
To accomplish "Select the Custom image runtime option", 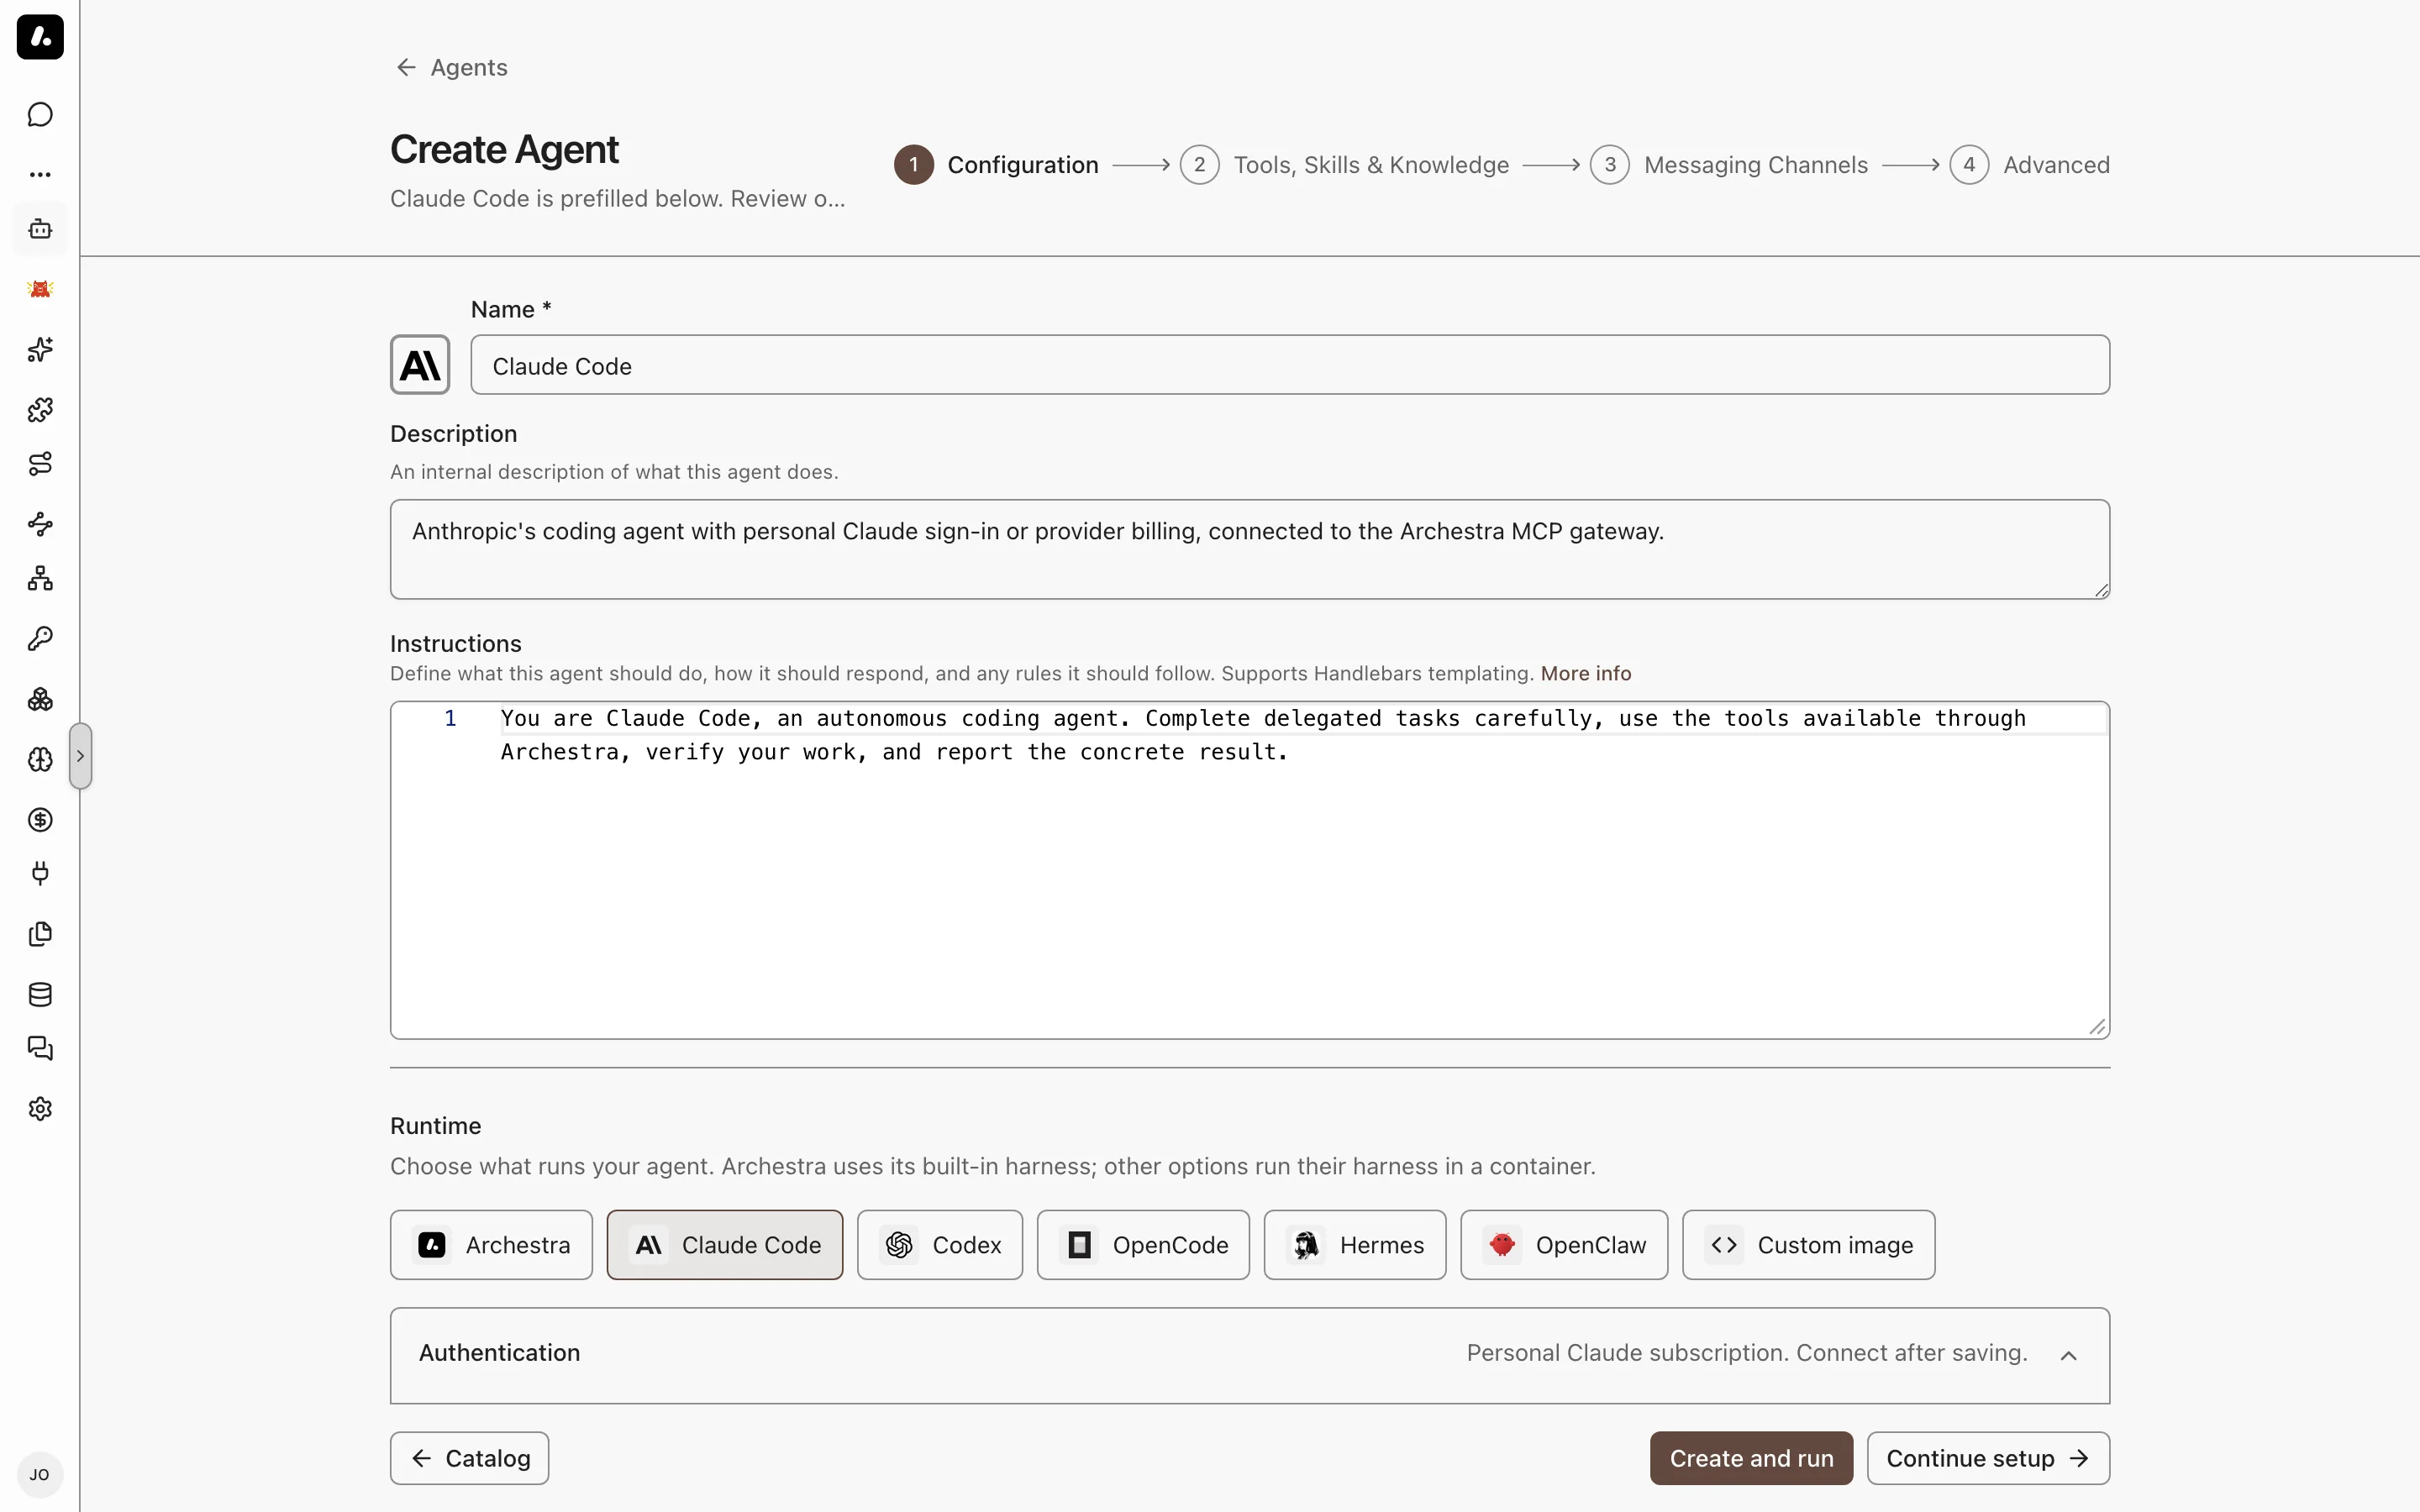I will point(1809,1245).
